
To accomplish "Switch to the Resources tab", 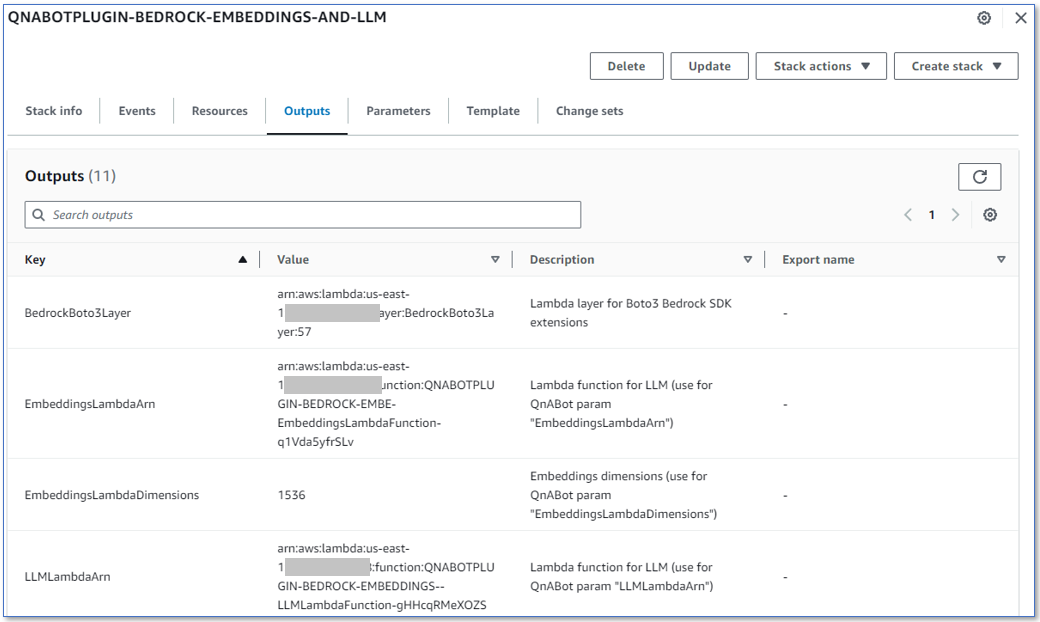I will (220, 111).
